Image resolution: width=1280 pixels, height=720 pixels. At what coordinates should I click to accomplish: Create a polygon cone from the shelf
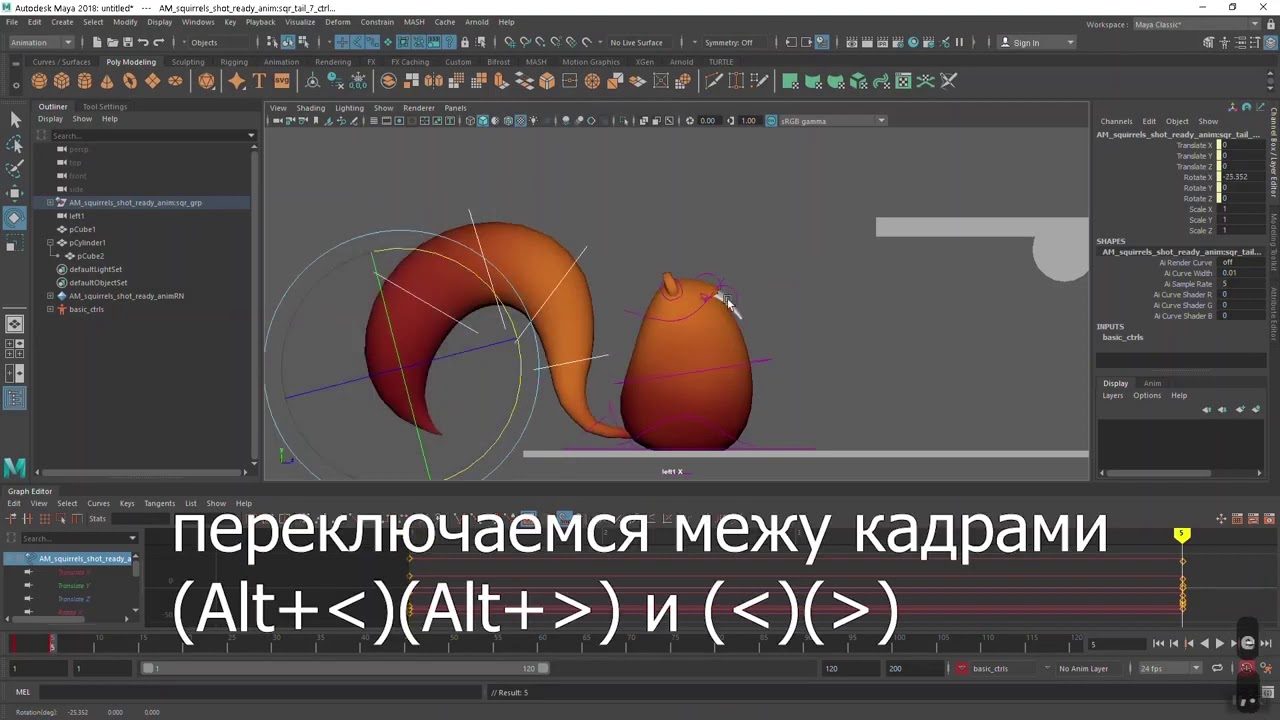[x=107, y=81]
